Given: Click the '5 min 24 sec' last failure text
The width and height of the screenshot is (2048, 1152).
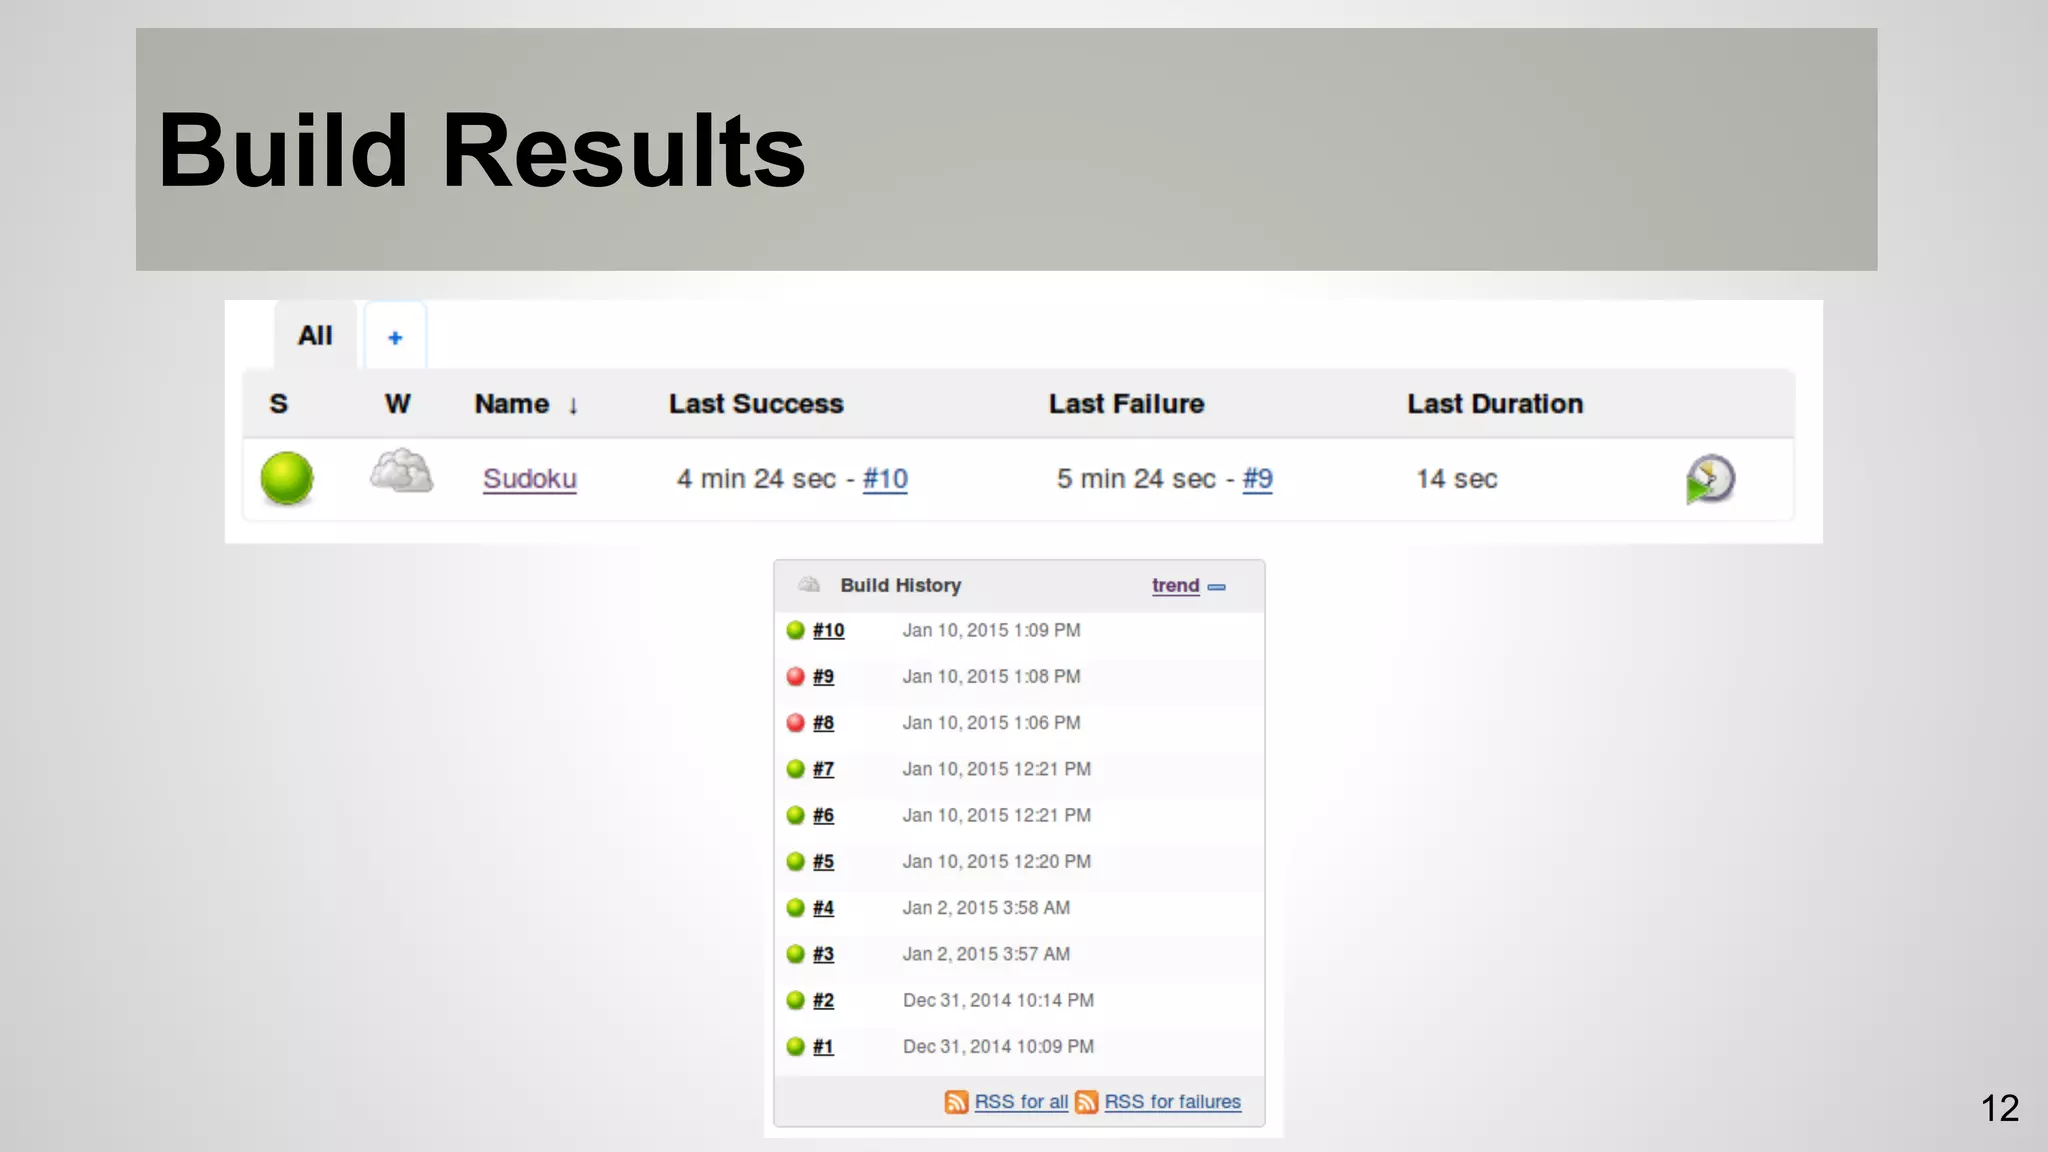Looking at the screenshot, I should (x=1136, y=479).
